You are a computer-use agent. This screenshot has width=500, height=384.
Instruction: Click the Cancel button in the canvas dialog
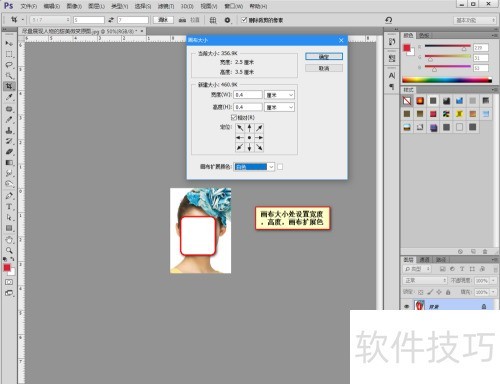[324, 68]
